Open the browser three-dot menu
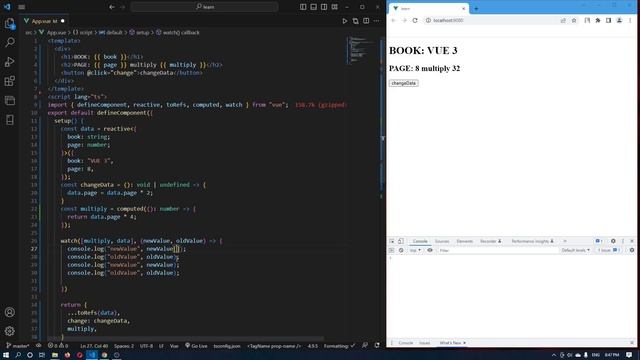 tap(630, 20)
